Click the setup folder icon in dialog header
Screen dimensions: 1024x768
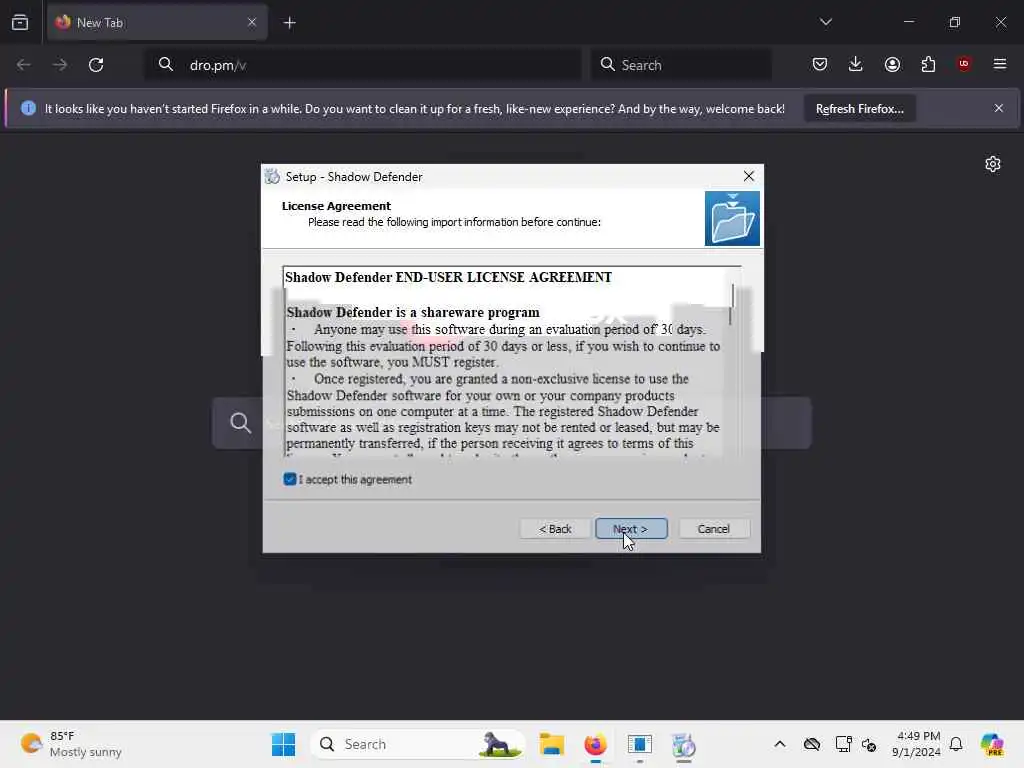[x=732, y=218]
